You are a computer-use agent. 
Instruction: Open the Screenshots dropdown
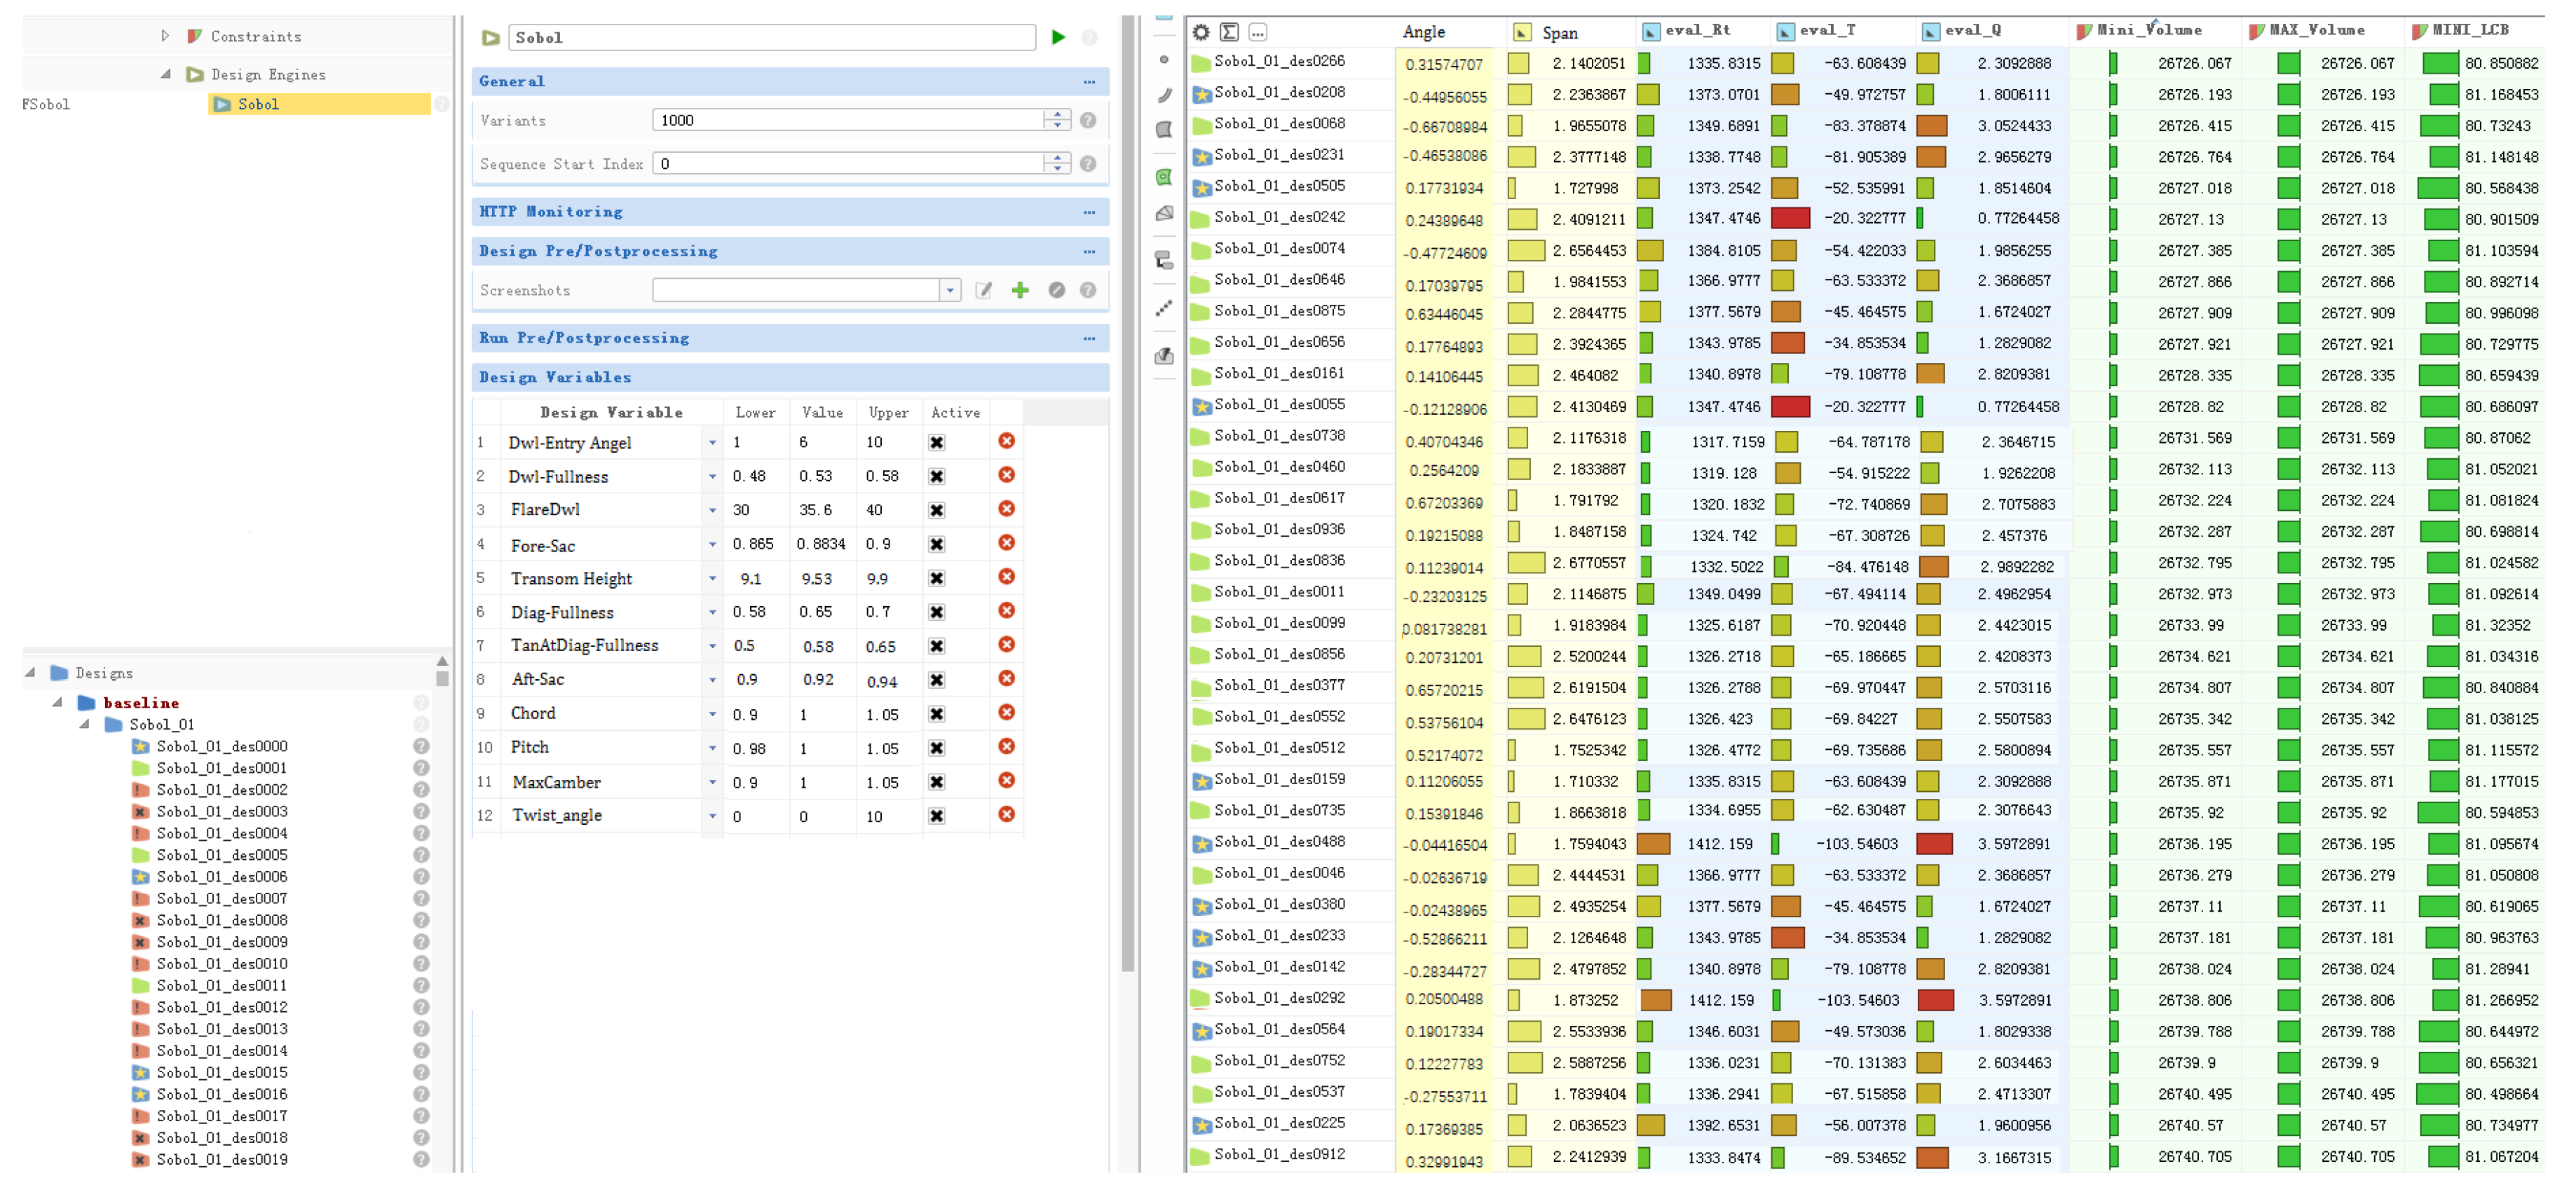click(x=949, y=290)
